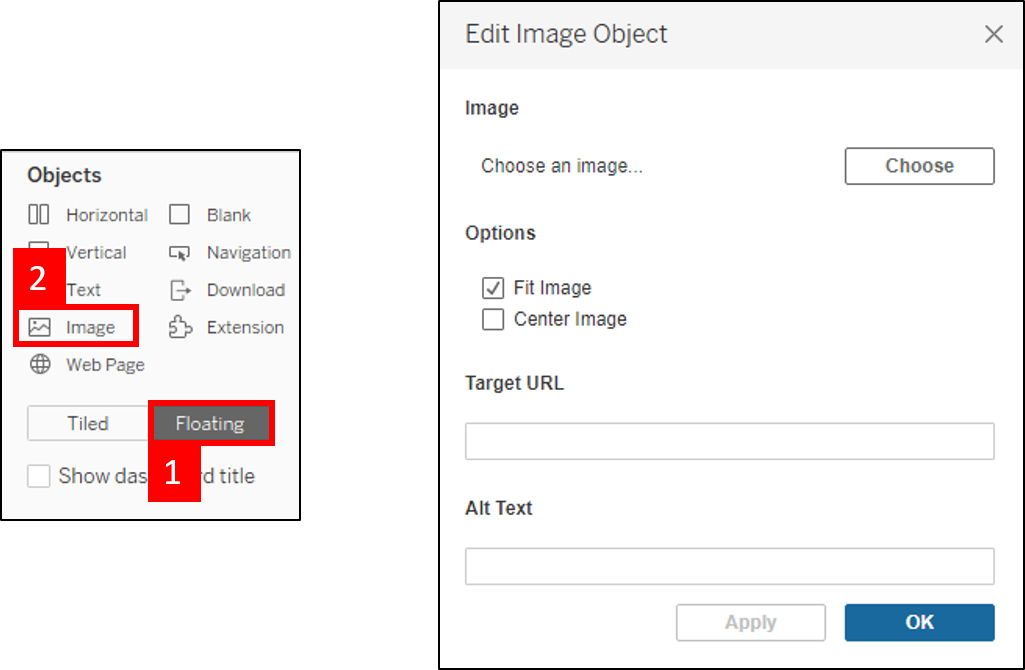The height and width of the screenshot is (670, 1025).
Task: Uncheck the Fit Image checkbox
Action: click(493, 289)
